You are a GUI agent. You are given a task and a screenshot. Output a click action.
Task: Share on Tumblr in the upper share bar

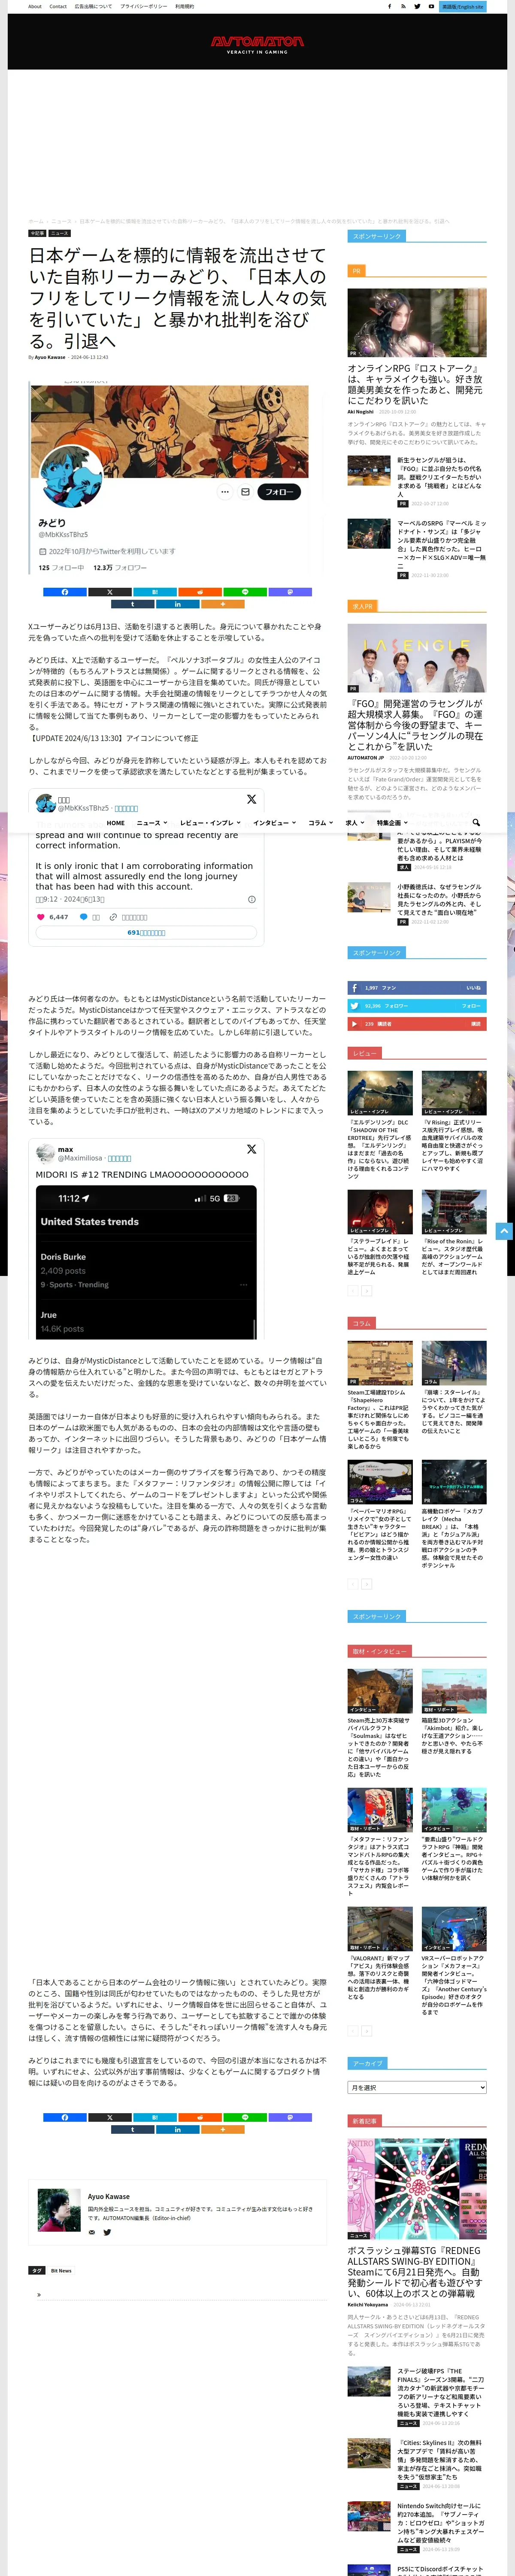coord(132,604)
